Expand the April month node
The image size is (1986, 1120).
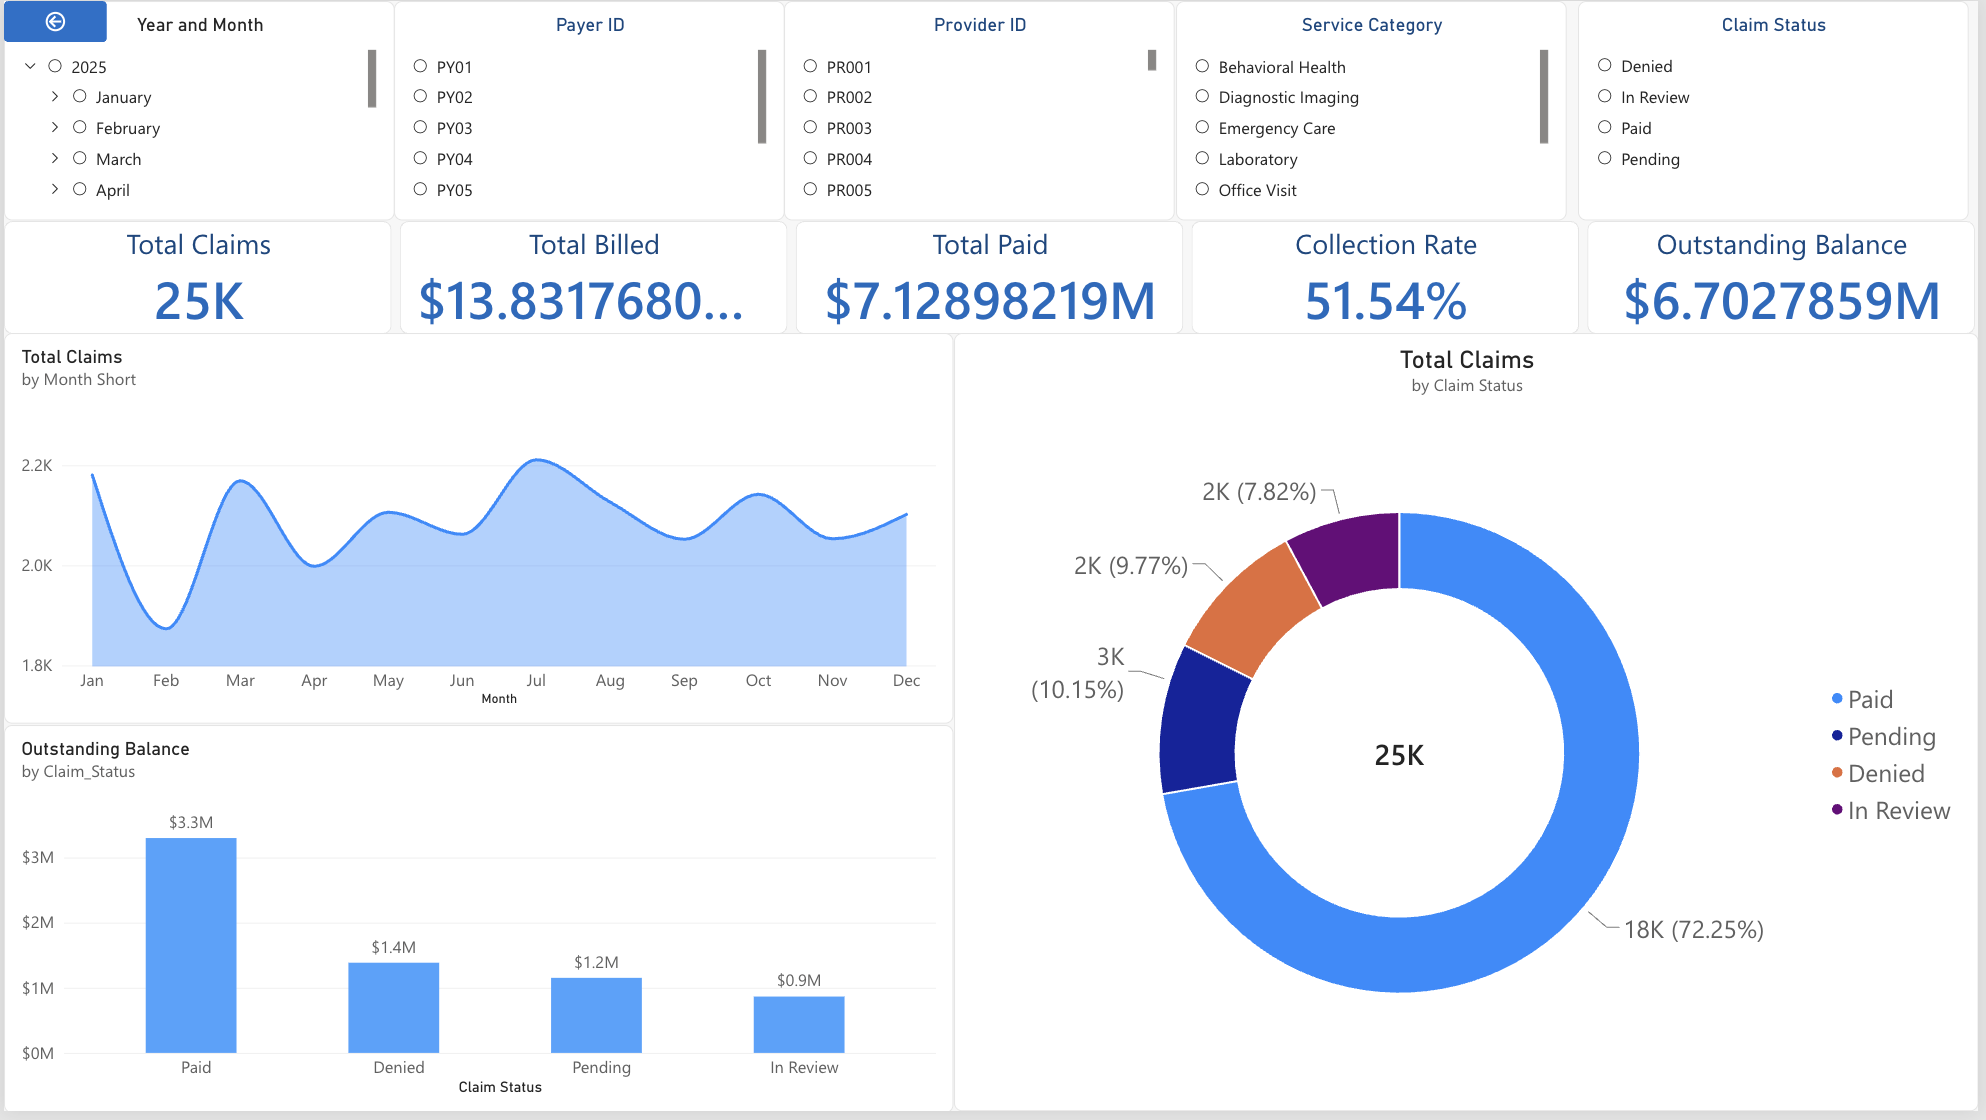pos(55,189)
